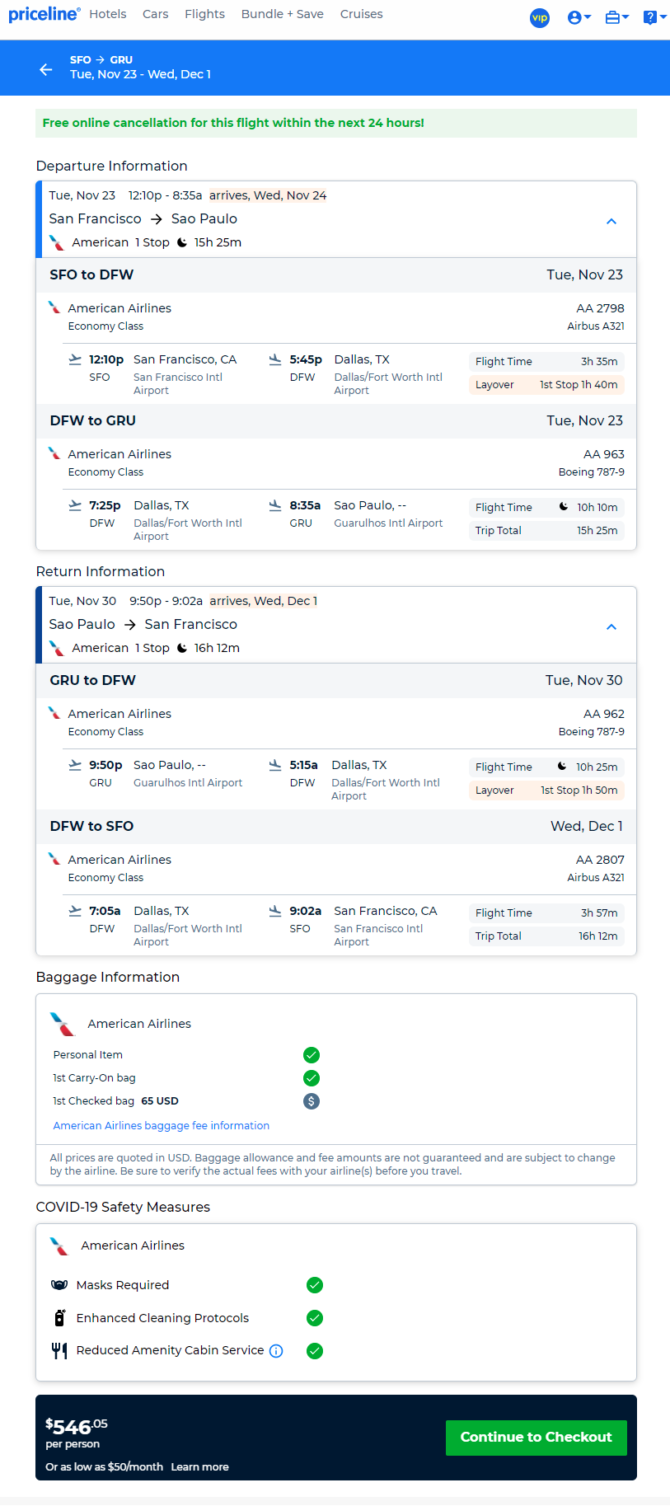
Task: Click the American Airlines logo in Baggage Information
Action: [x=62, y=1024]
